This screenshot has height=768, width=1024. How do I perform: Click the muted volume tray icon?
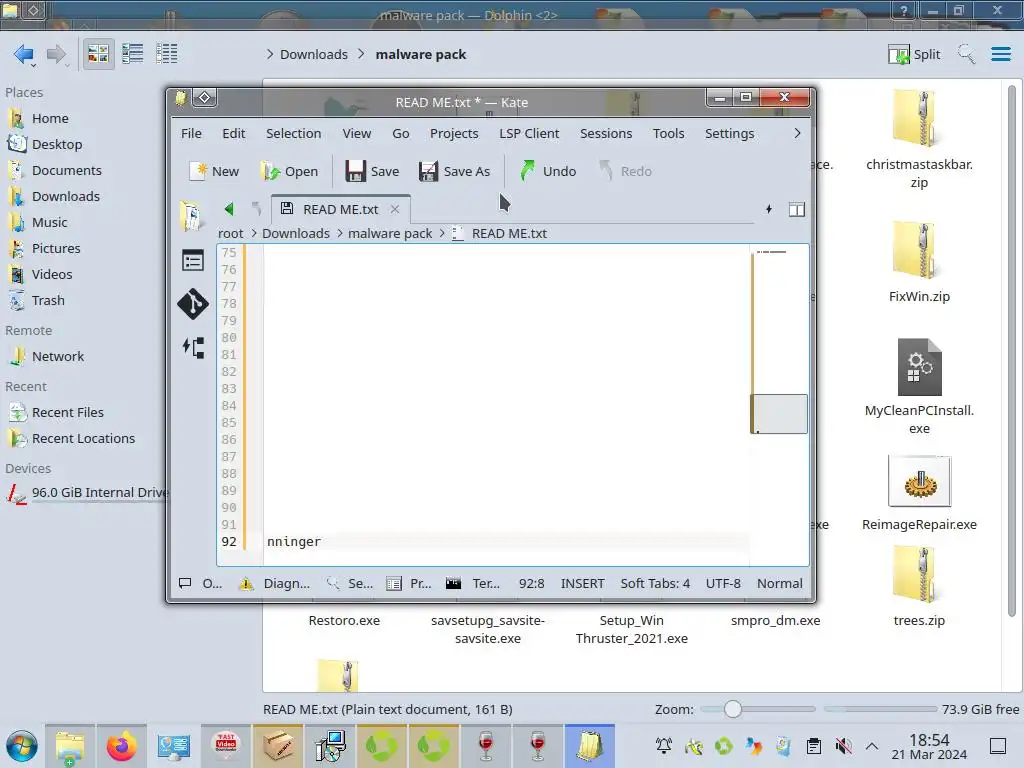pos(843,746)
